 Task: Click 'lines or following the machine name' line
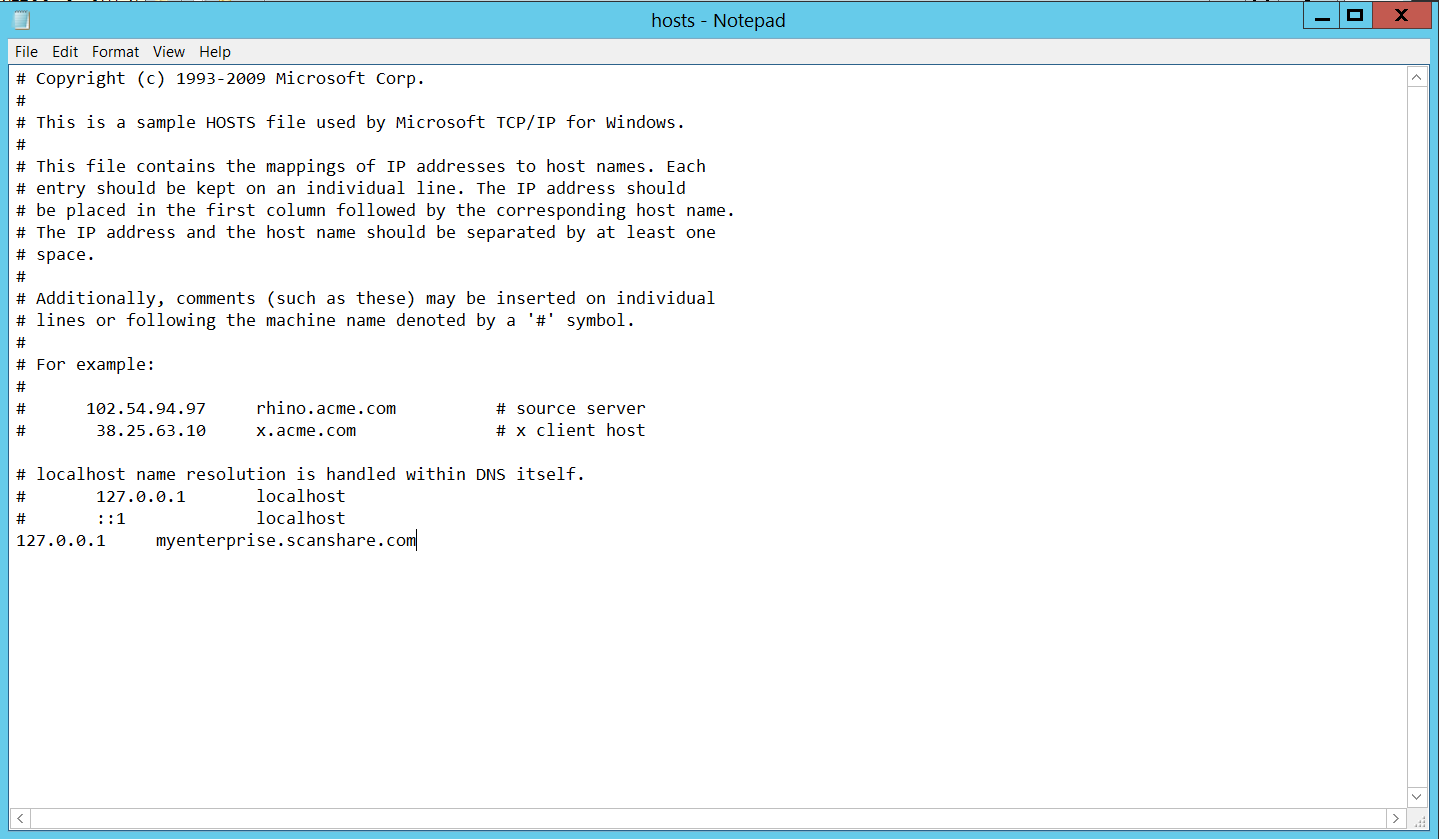[x=326, y=321]
